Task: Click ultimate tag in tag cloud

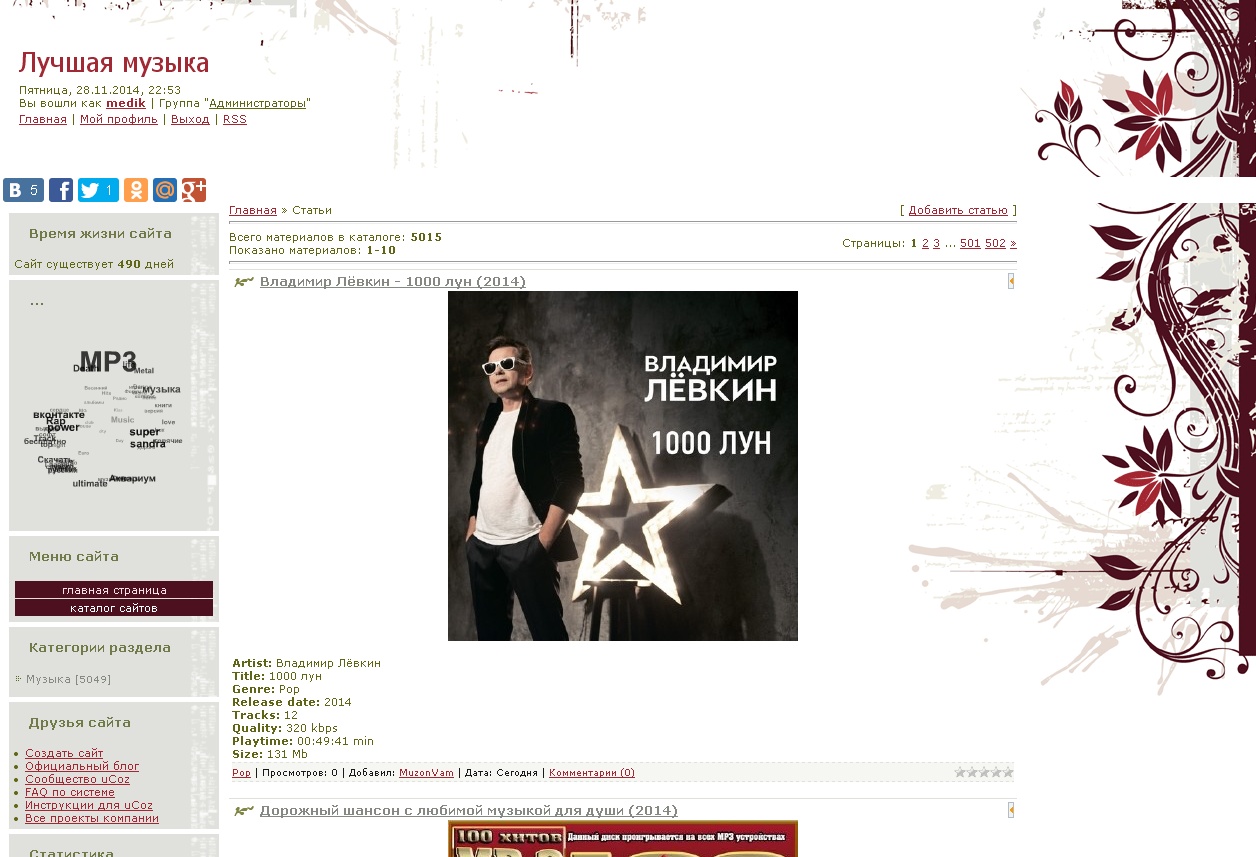Action: [90, 483]
